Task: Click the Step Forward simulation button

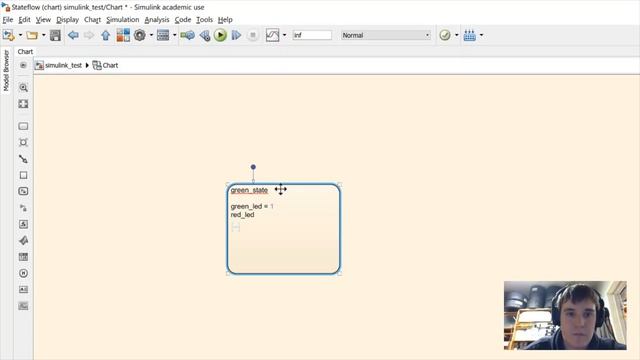Action: [236, 35]
